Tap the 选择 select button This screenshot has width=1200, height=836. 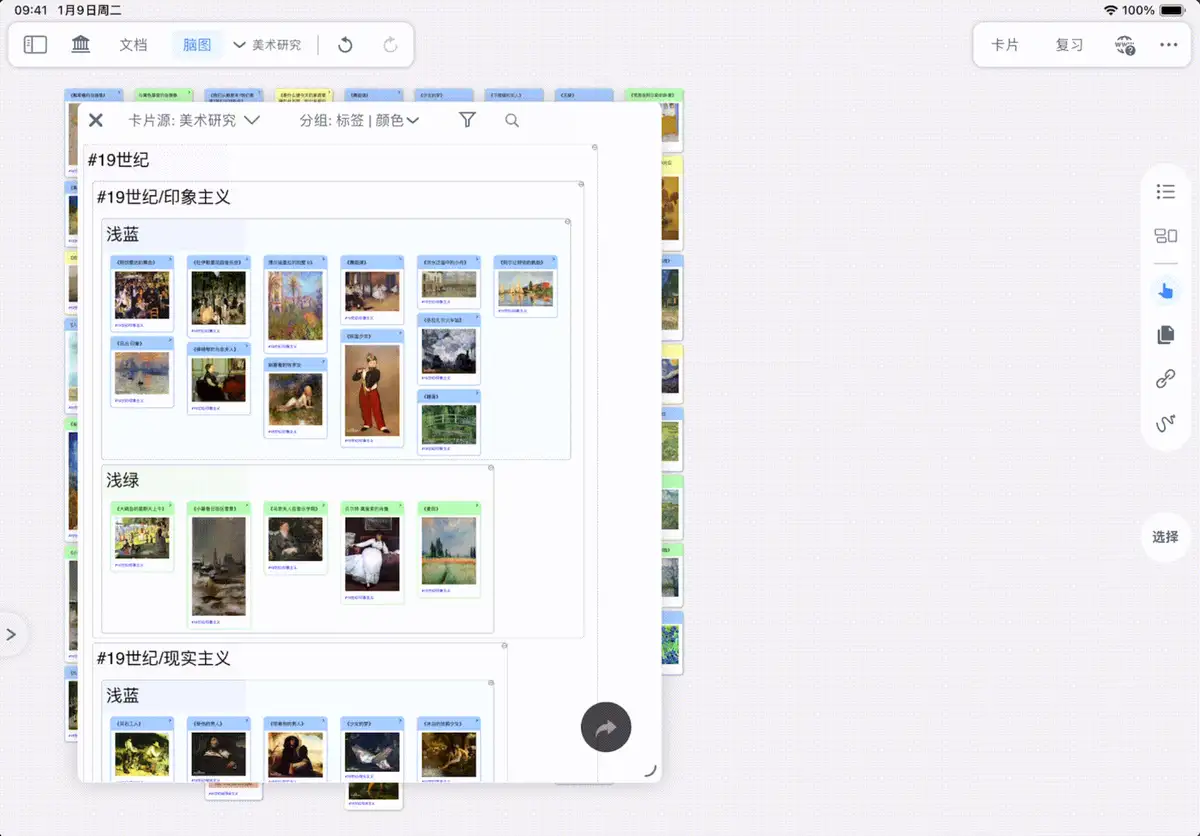[1165, 537]
